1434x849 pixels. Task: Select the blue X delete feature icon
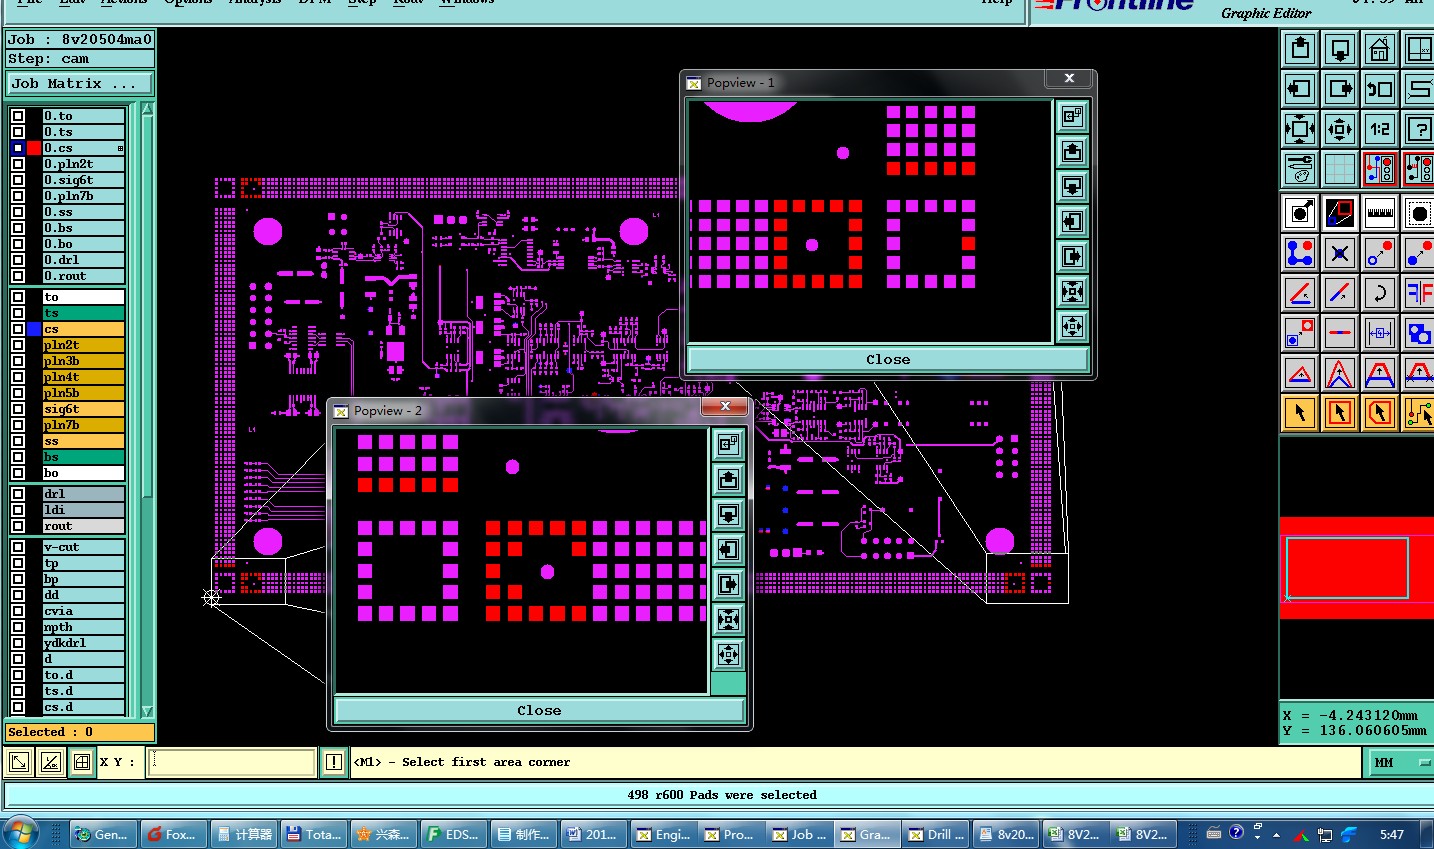[1339, 253]
